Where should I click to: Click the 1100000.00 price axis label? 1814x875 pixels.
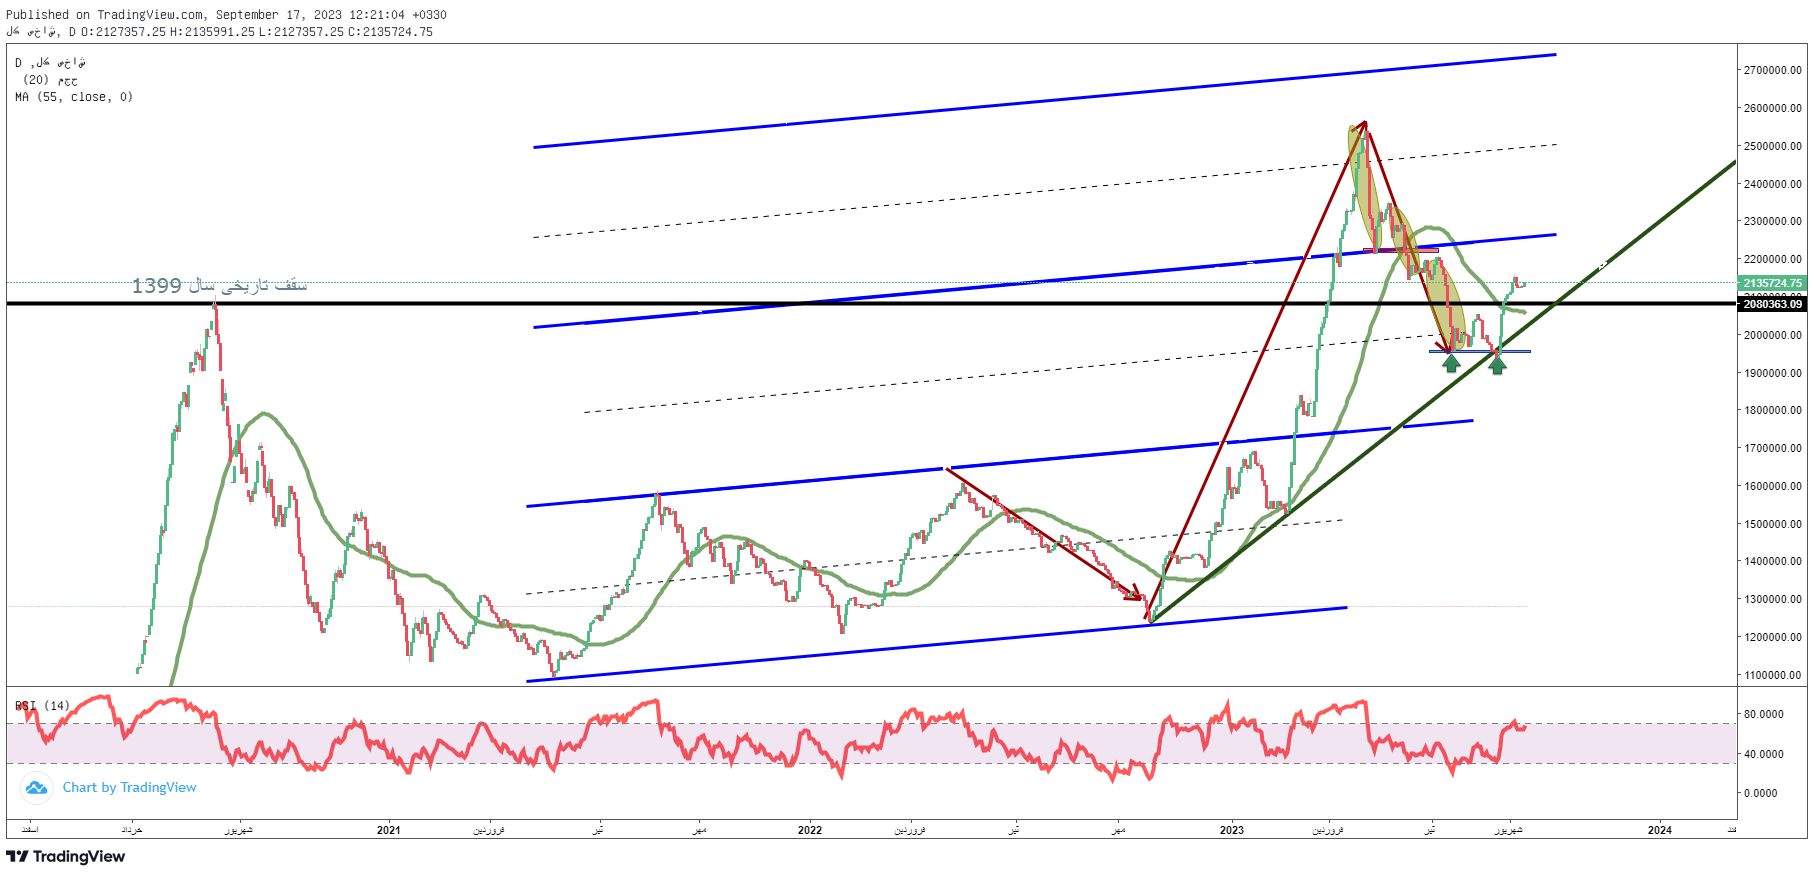1772,675
